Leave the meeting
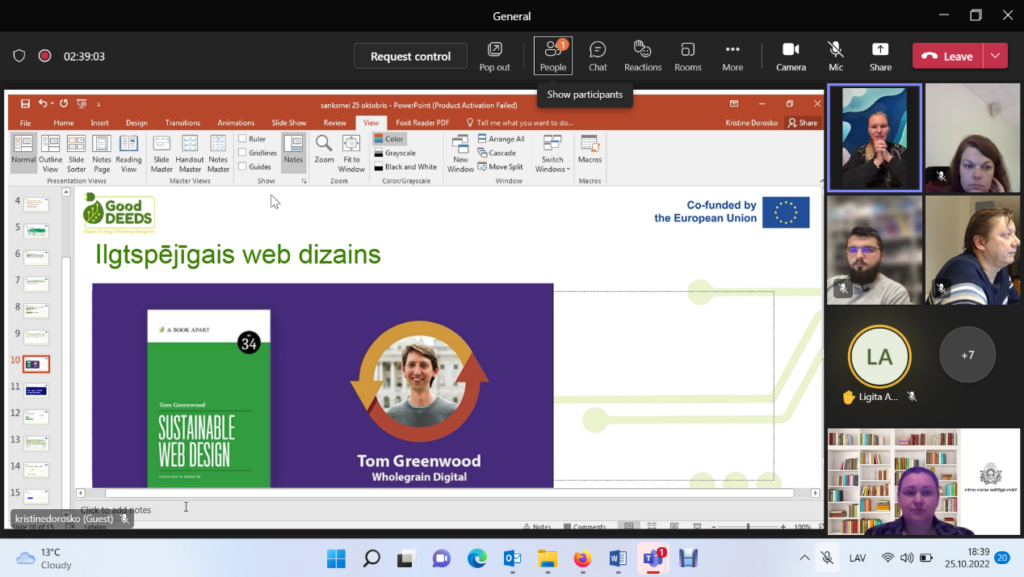This screenshot has width=1024, height=577. click(x=948, y=56)
